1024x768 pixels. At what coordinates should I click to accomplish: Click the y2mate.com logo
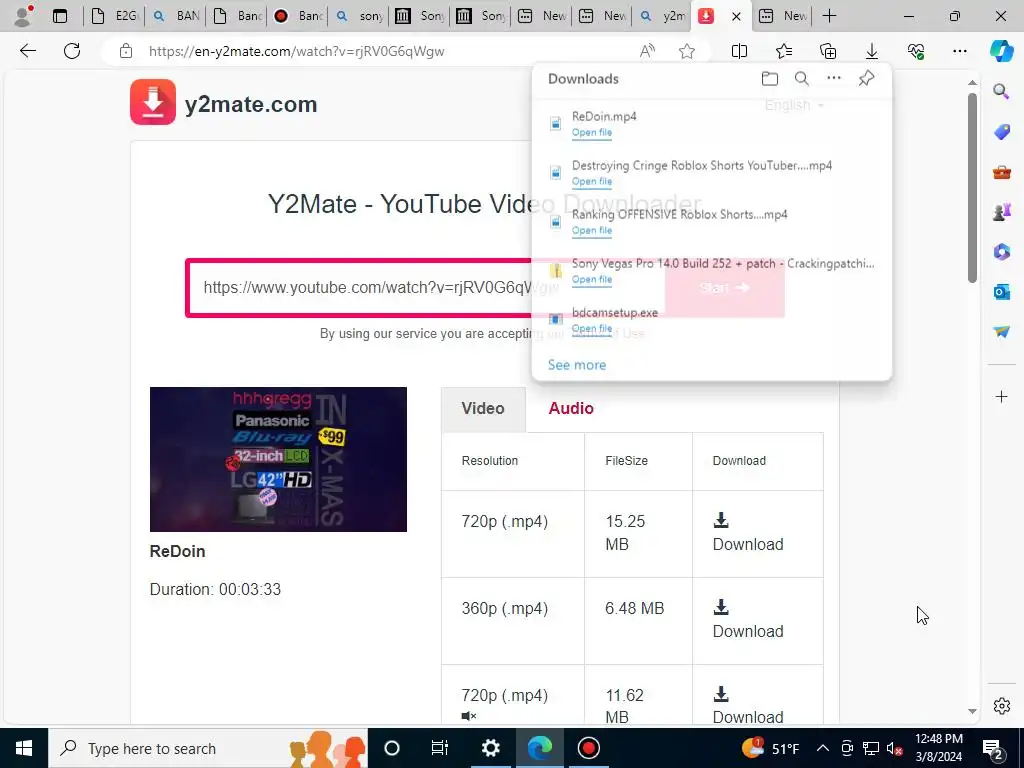pos(223,103)
